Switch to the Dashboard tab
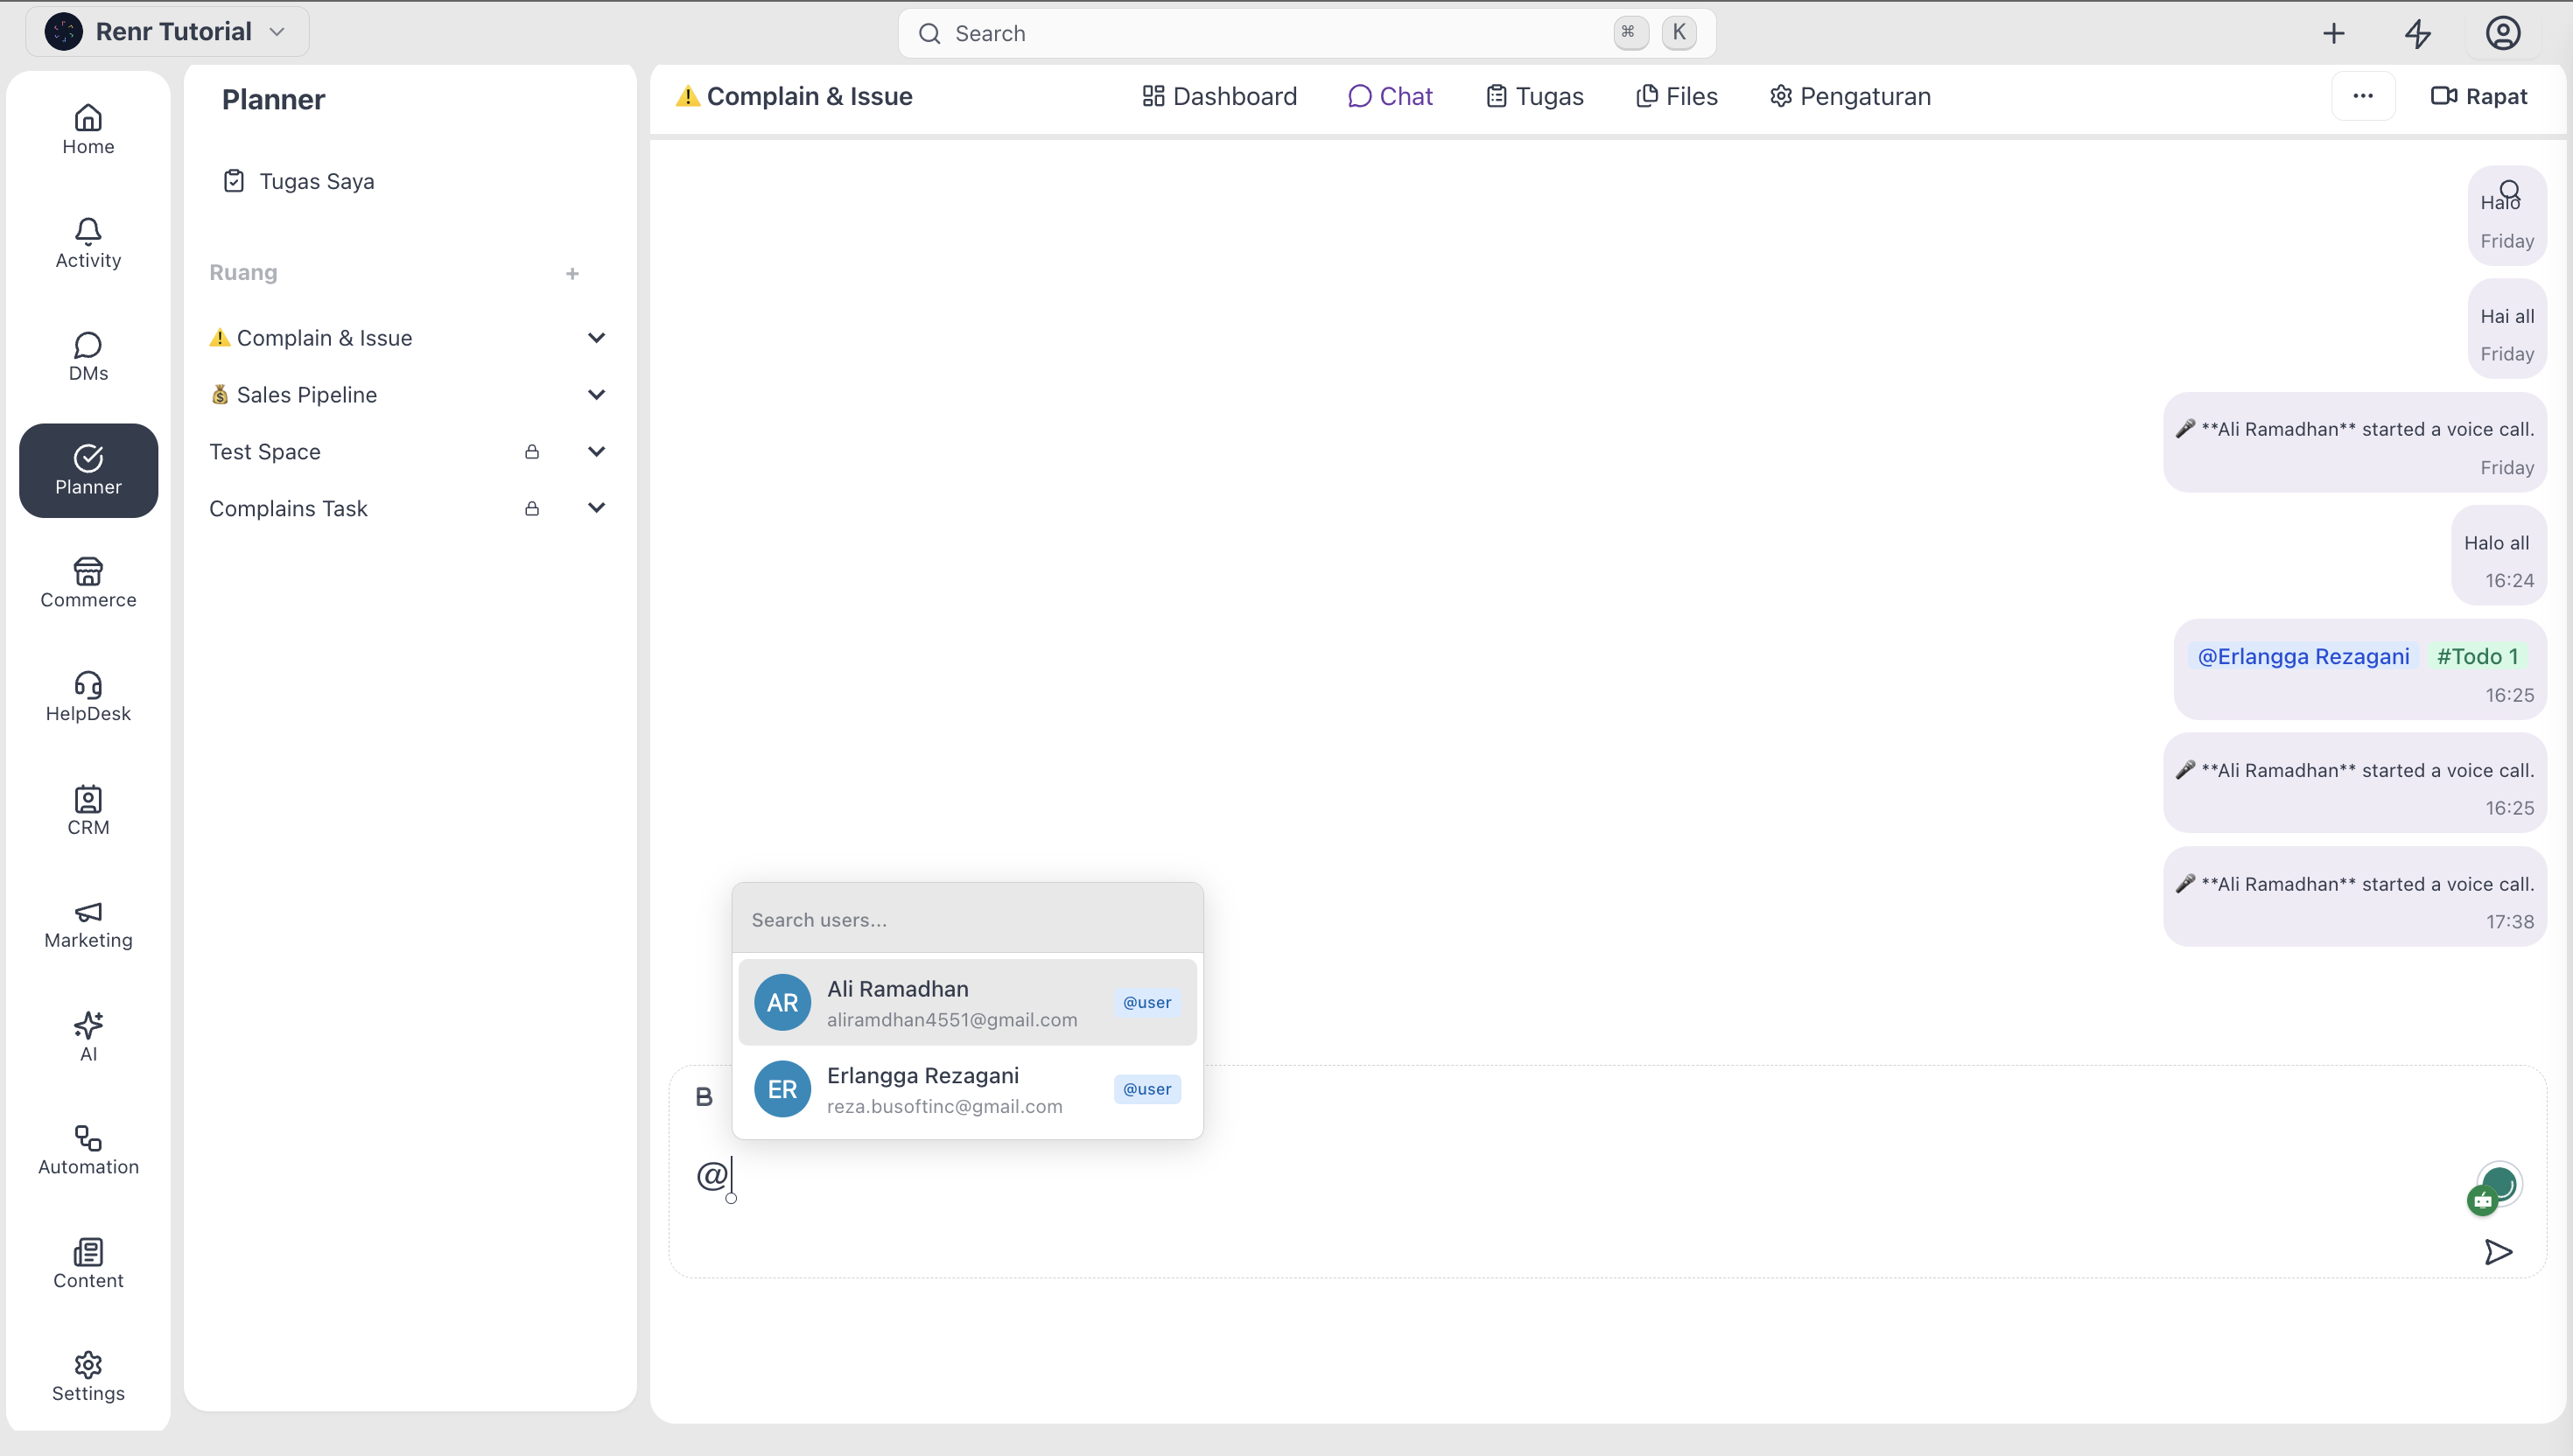The width and height of the screenshot is (2573, 1456). pyautogui.click(x=1219, y=96)
